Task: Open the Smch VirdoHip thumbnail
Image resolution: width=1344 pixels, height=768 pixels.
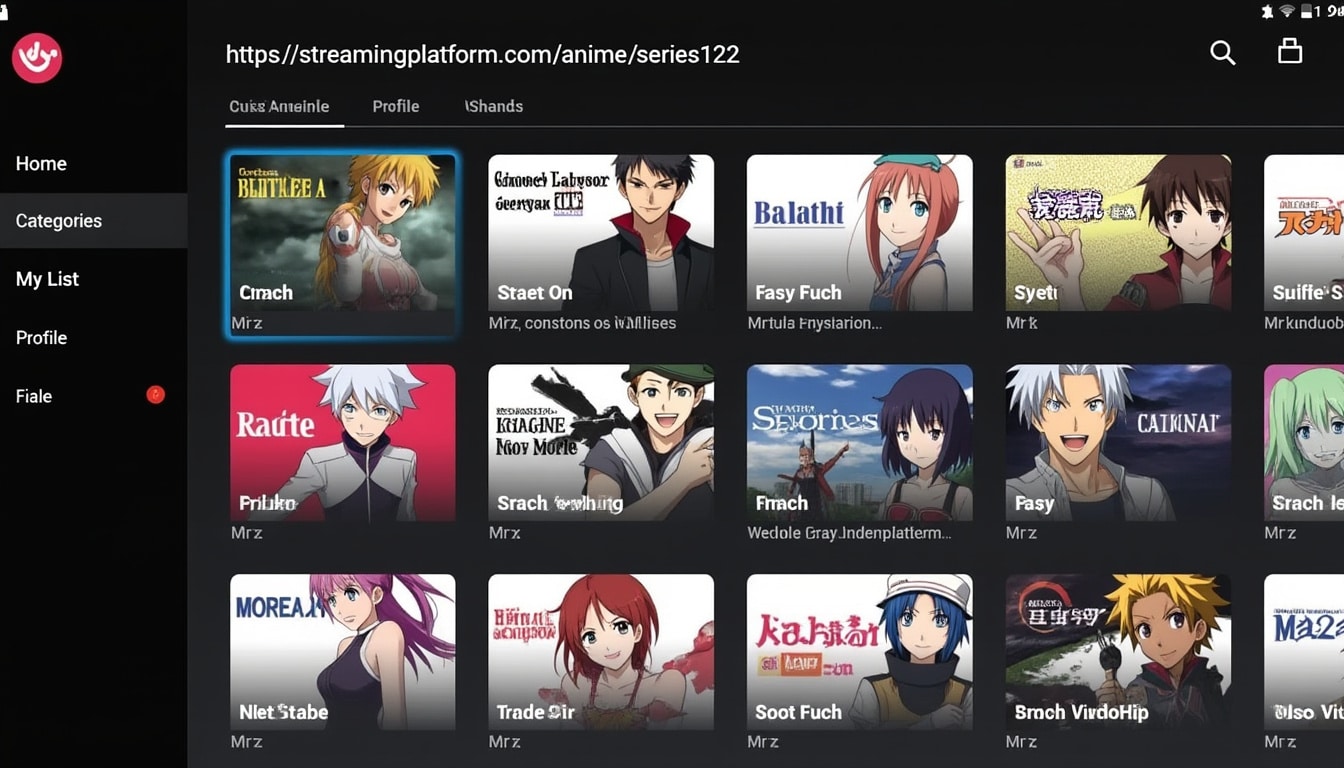Action: coord(1118,652)
